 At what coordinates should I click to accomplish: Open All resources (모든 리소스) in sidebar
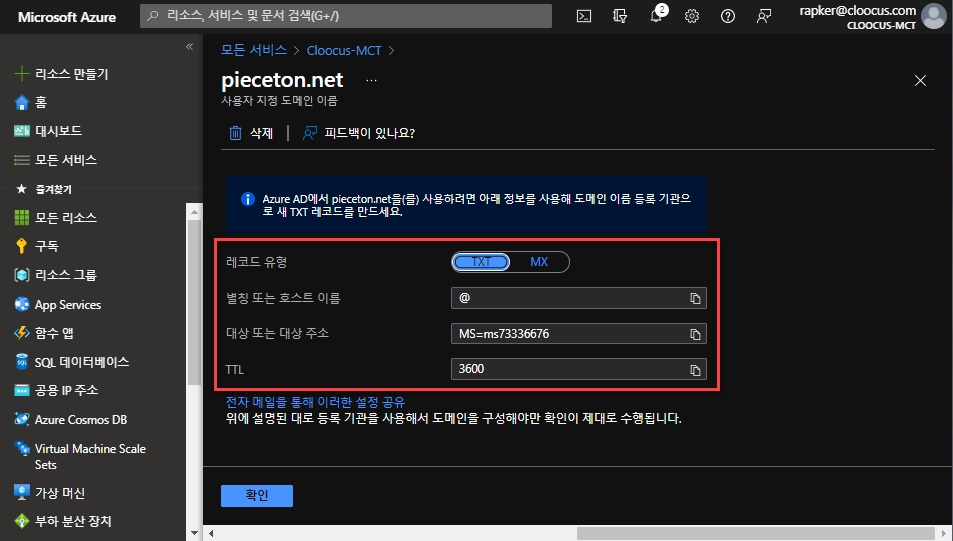pos(55,217)
